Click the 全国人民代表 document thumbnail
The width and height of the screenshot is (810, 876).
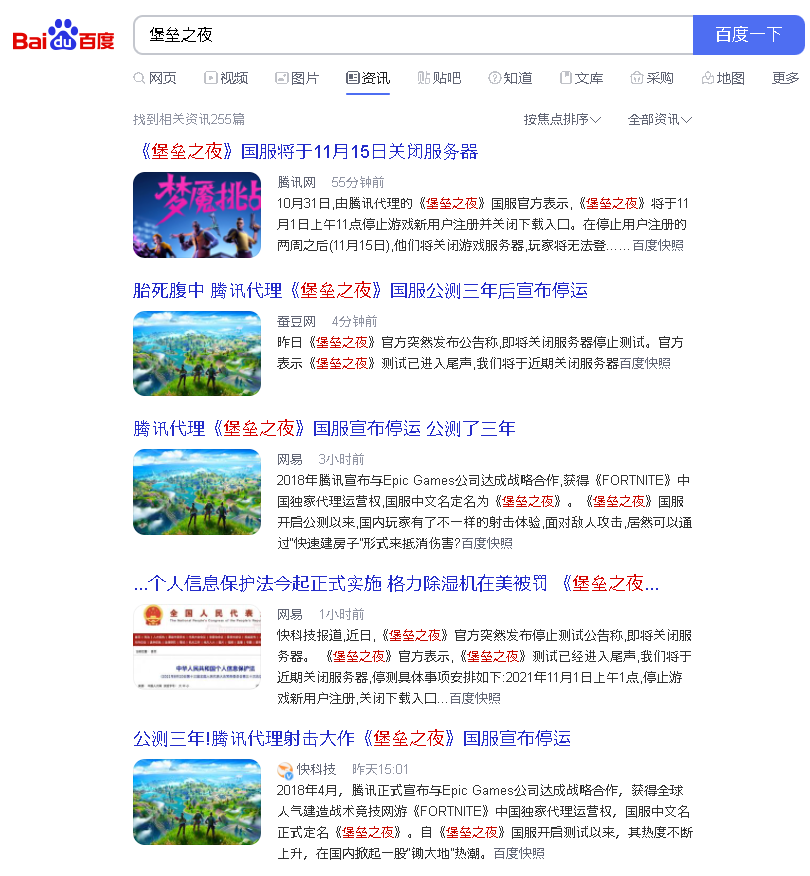(x=197, y=646)
